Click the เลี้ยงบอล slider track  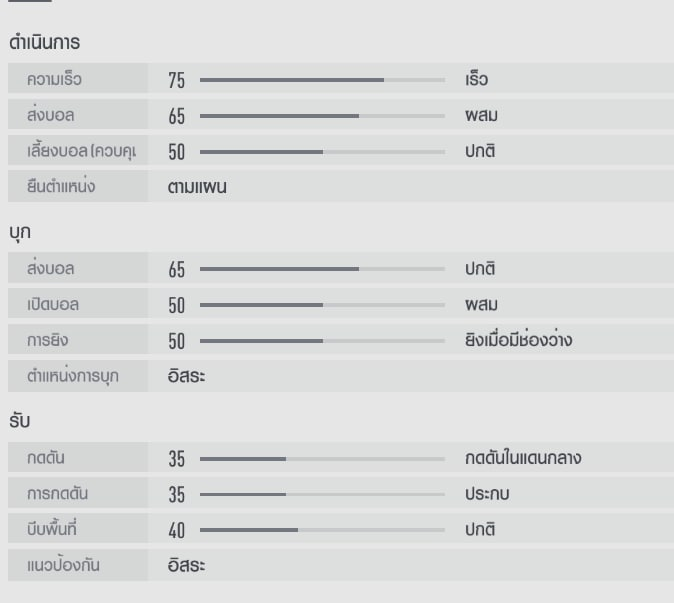[322, 152]
